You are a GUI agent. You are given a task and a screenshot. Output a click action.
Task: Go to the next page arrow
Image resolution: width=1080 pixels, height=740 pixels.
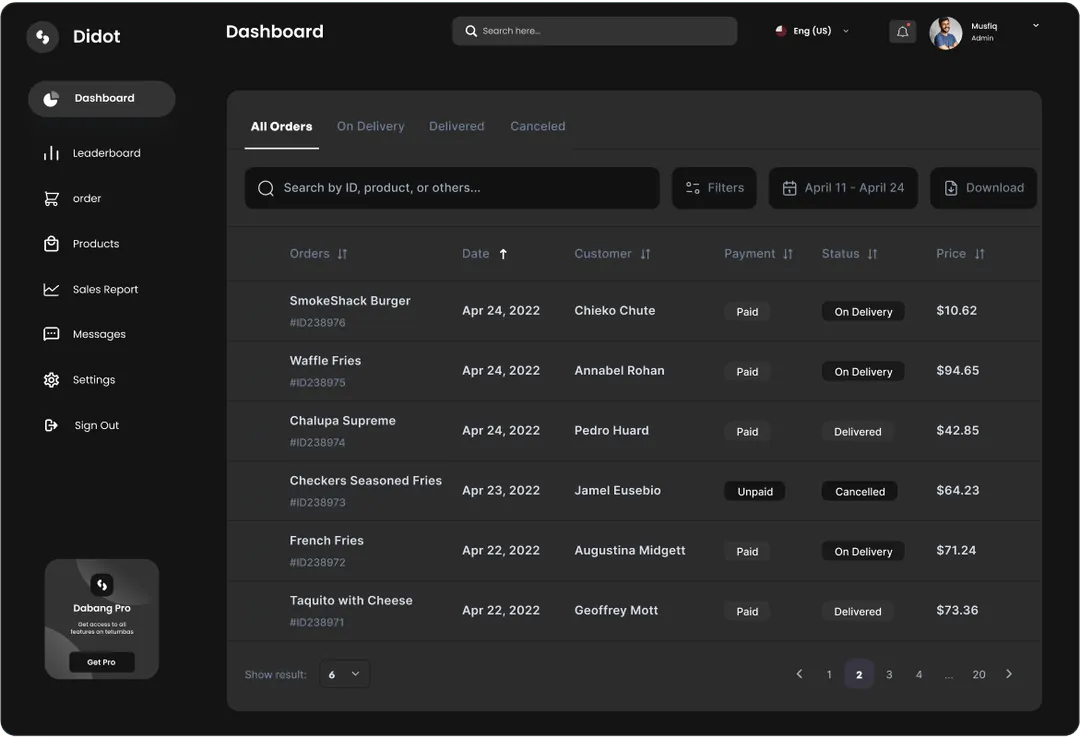tap(1008, 675)
